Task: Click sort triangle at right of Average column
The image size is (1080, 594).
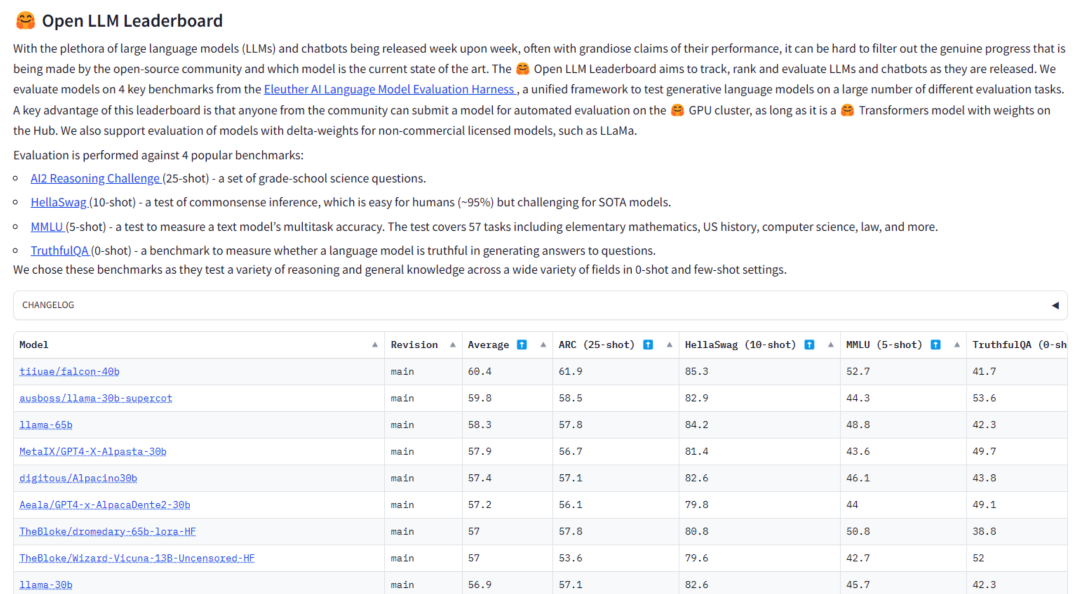Action: [x=543, y=345]
